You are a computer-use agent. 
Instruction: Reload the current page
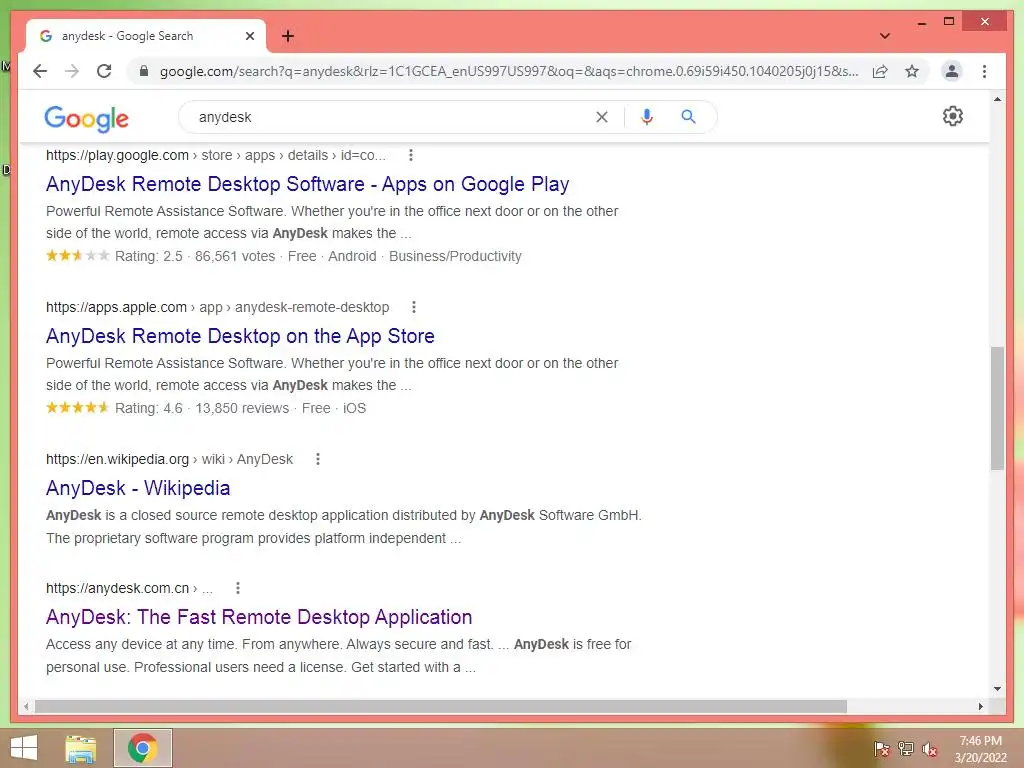click(x=104, y=71)
